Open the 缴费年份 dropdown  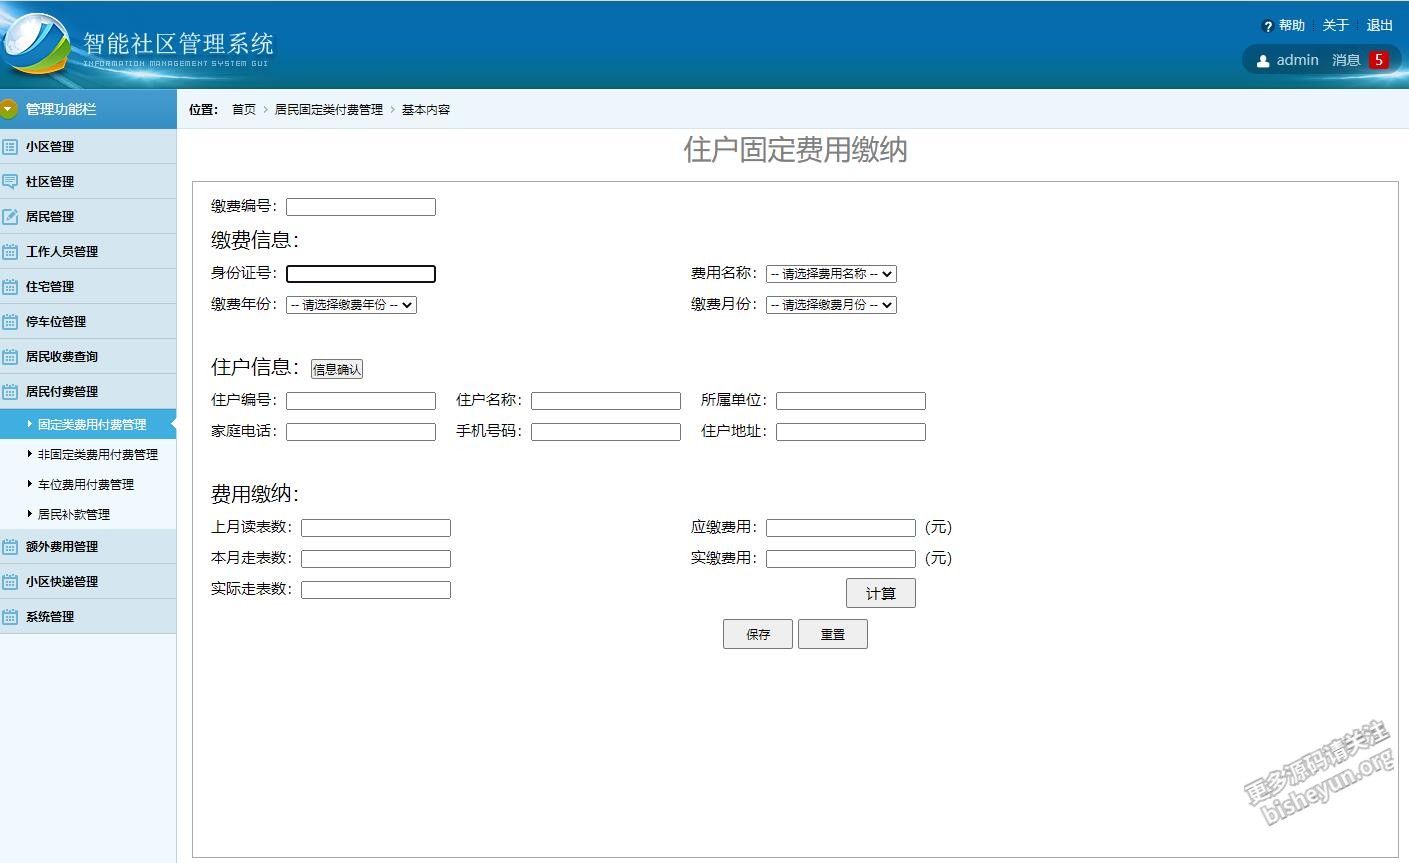(351, 305)
